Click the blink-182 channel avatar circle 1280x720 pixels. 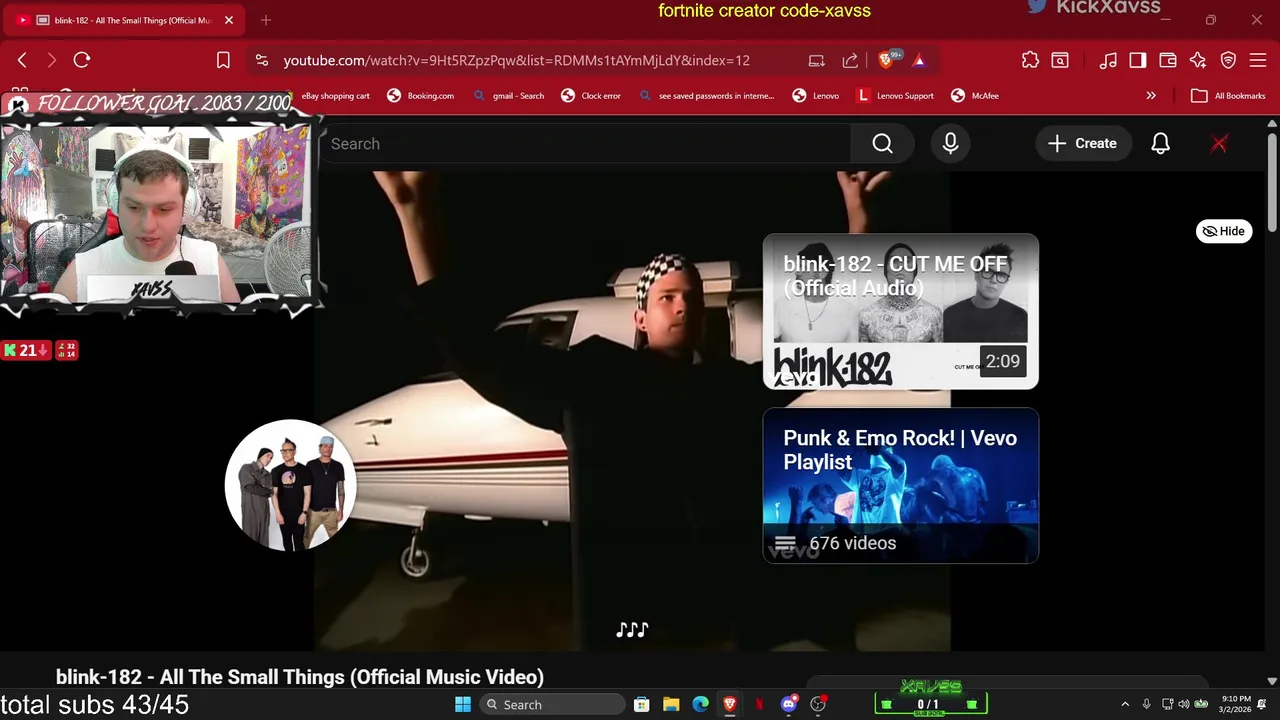point(291,485)
